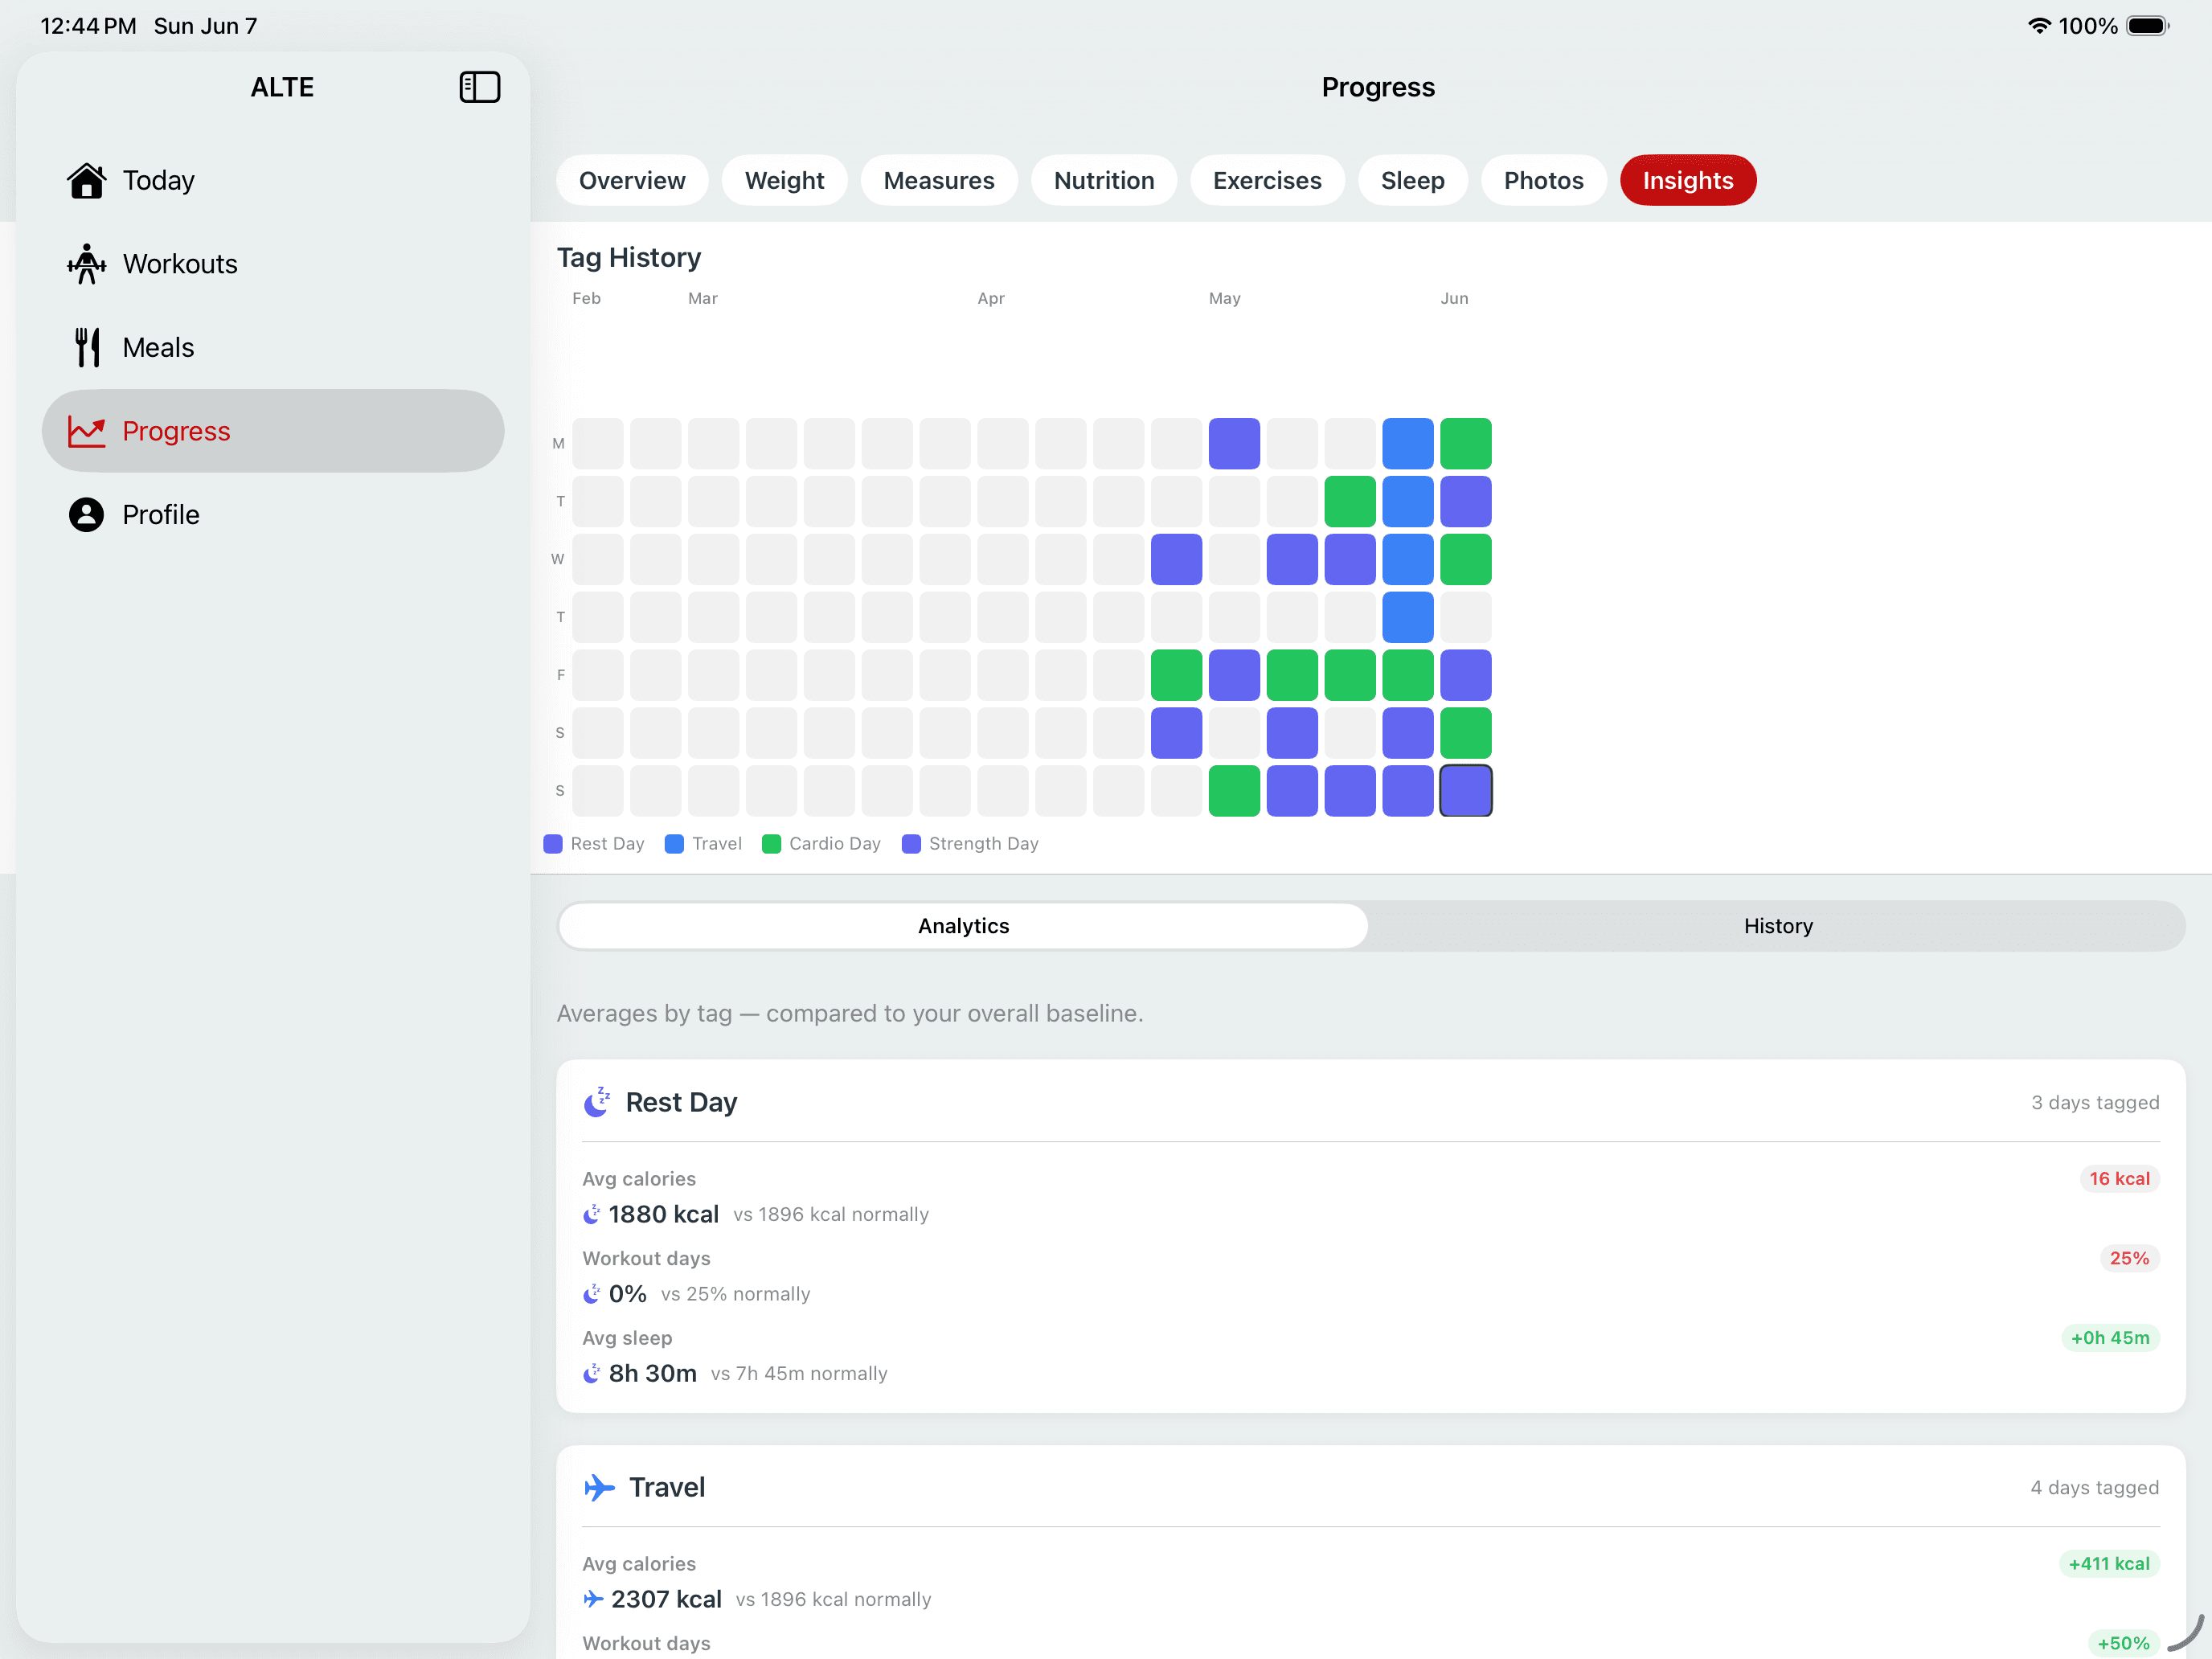Switch to the Weight tab
2212x1659 pixels.
784,180
